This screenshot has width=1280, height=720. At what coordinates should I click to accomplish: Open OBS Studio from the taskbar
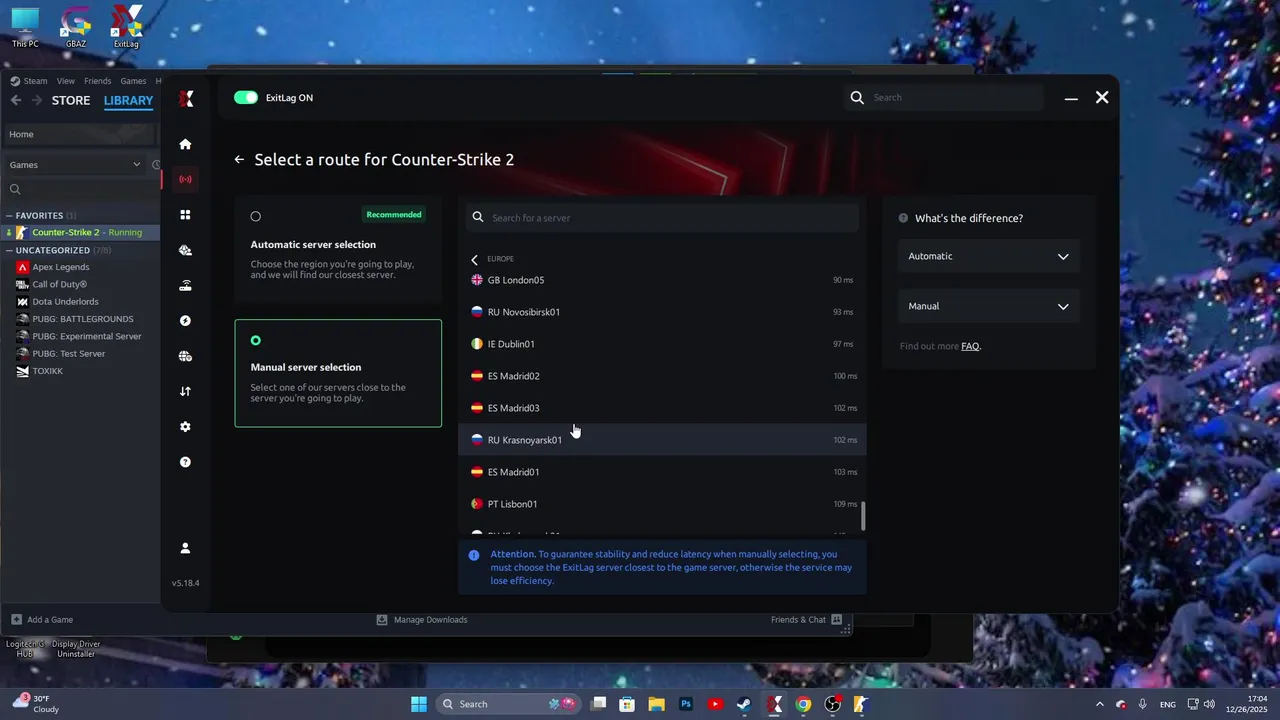[833, 704]
